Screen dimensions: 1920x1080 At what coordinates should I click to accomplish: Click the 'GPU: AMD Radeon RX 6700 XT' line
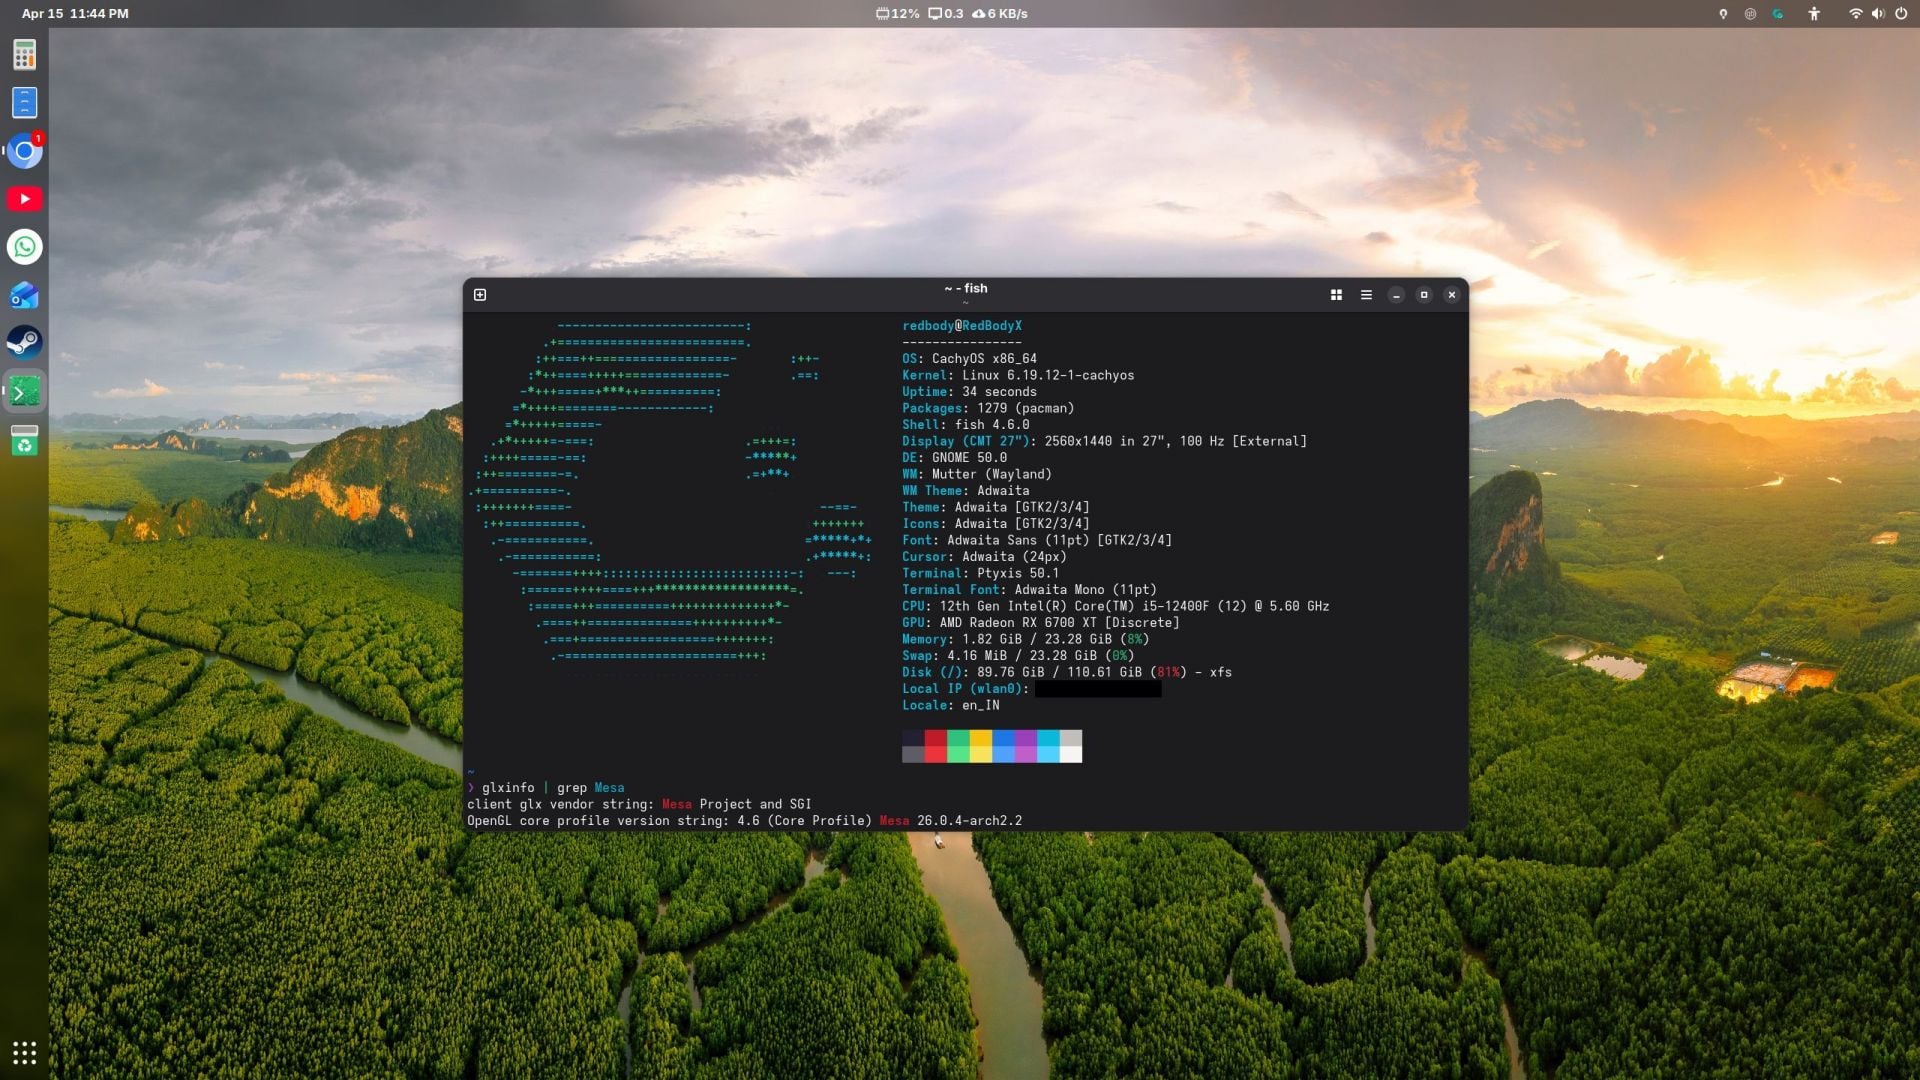(1040, 623)
